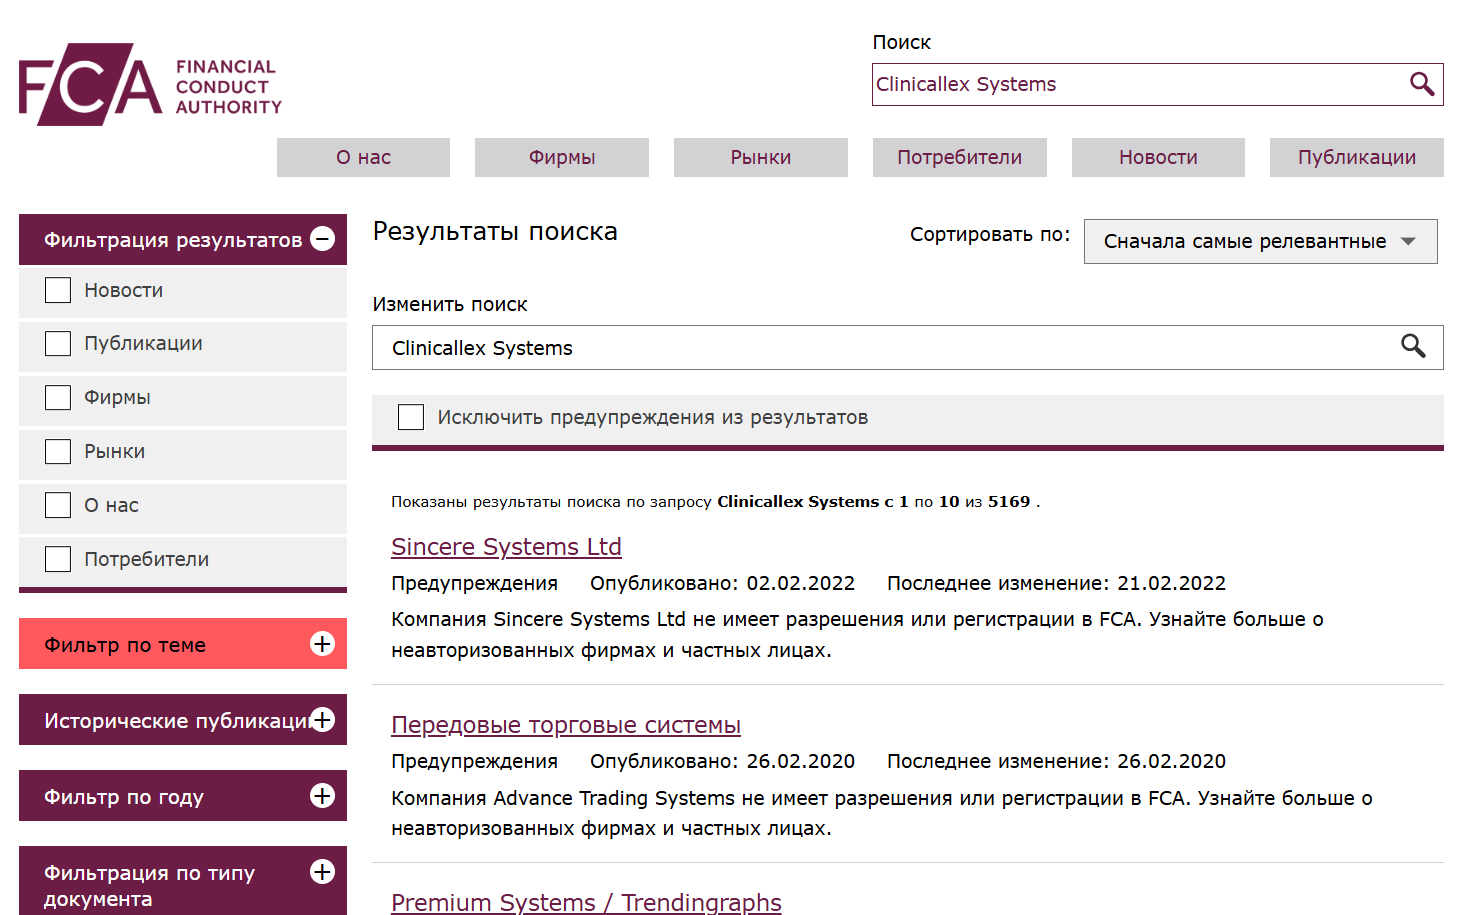Screen dimensions: 1457x915
Task: Open Premium Systems / Trendingraphs result
Action: tap(586, 902)
